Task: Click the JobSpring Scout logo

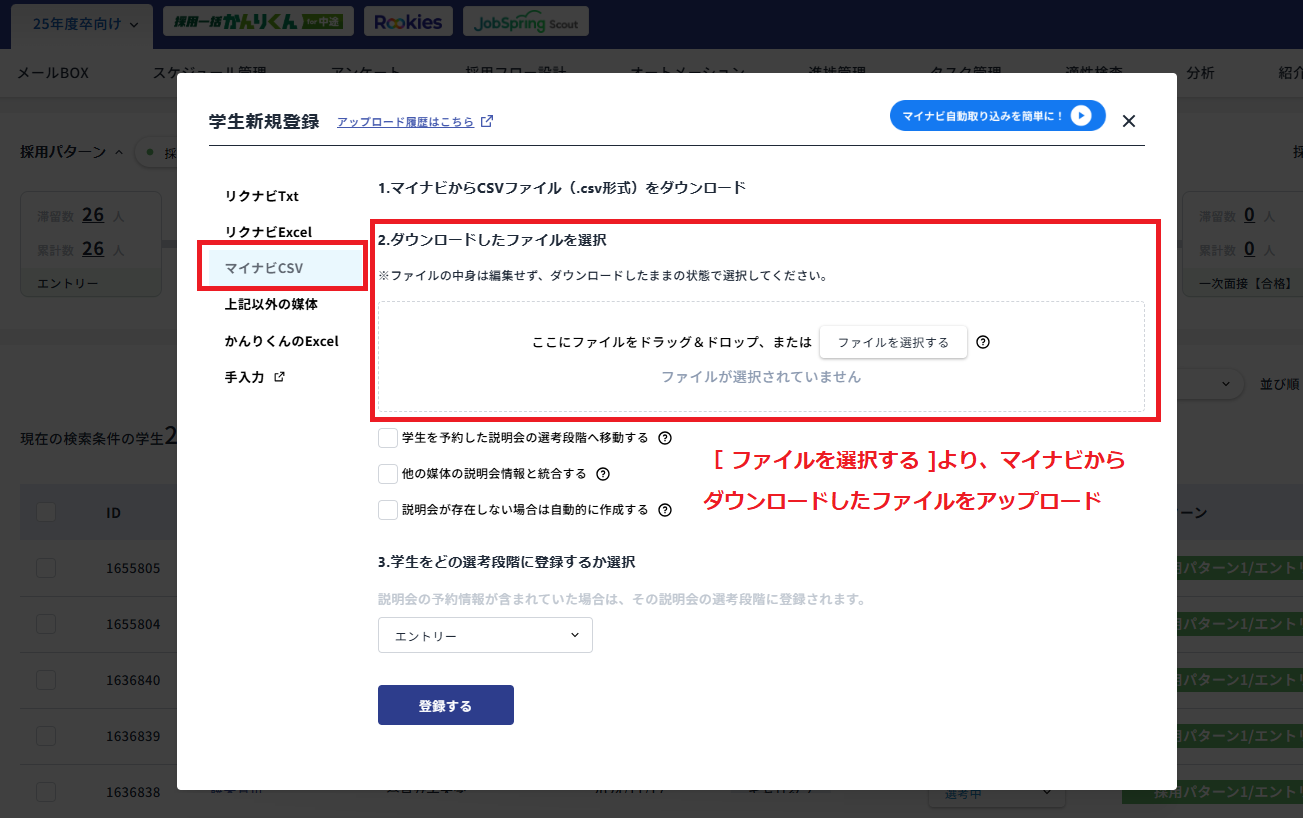Action: coord(526,21)
